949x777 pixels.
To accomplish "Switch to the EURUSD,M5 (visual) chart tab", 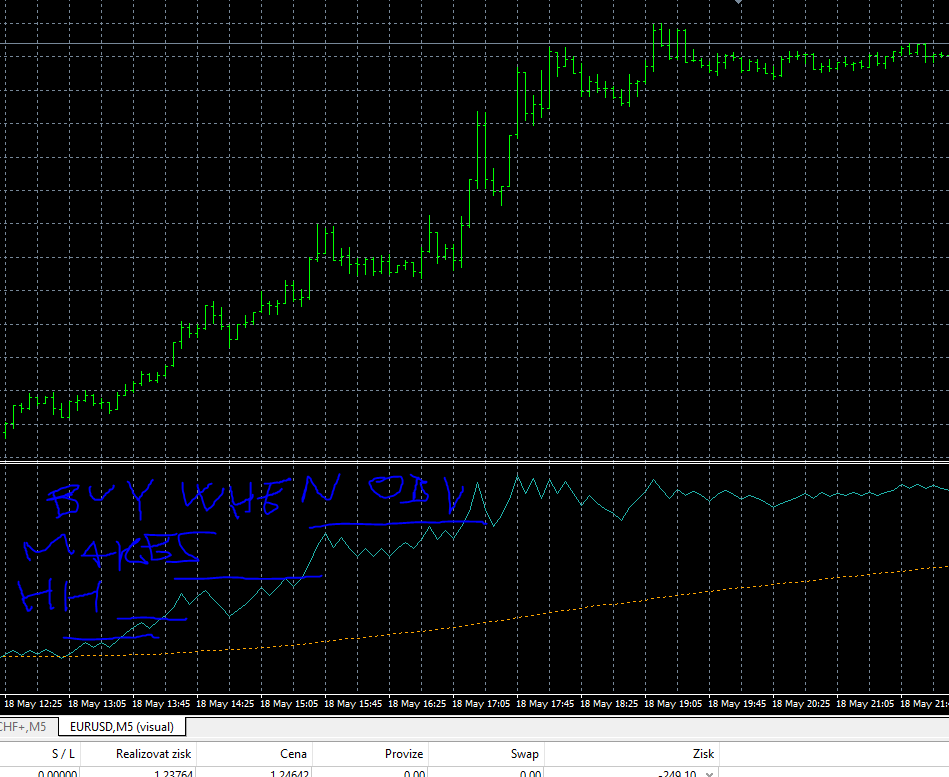I will click(x=122, y=727).
